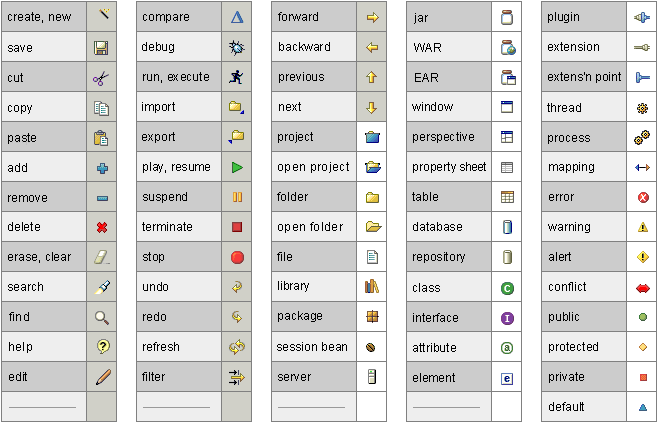The width and height of the screenshot is (658, 423).
Task: Click the purple interface I icon
Action: [507, 319]
